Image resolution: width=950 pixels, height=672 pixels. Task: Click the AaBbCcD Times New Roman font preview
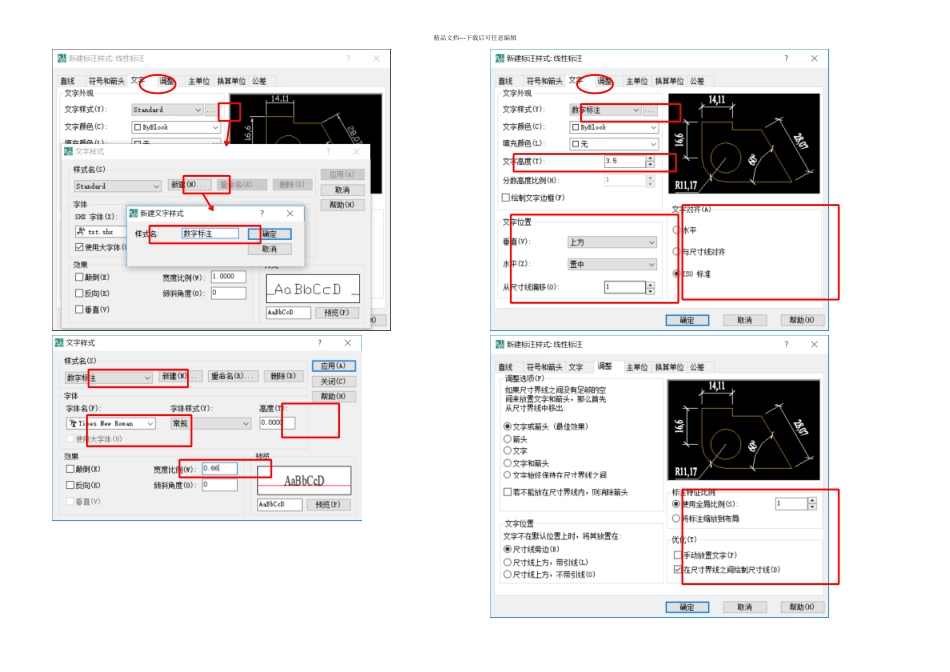304,480
